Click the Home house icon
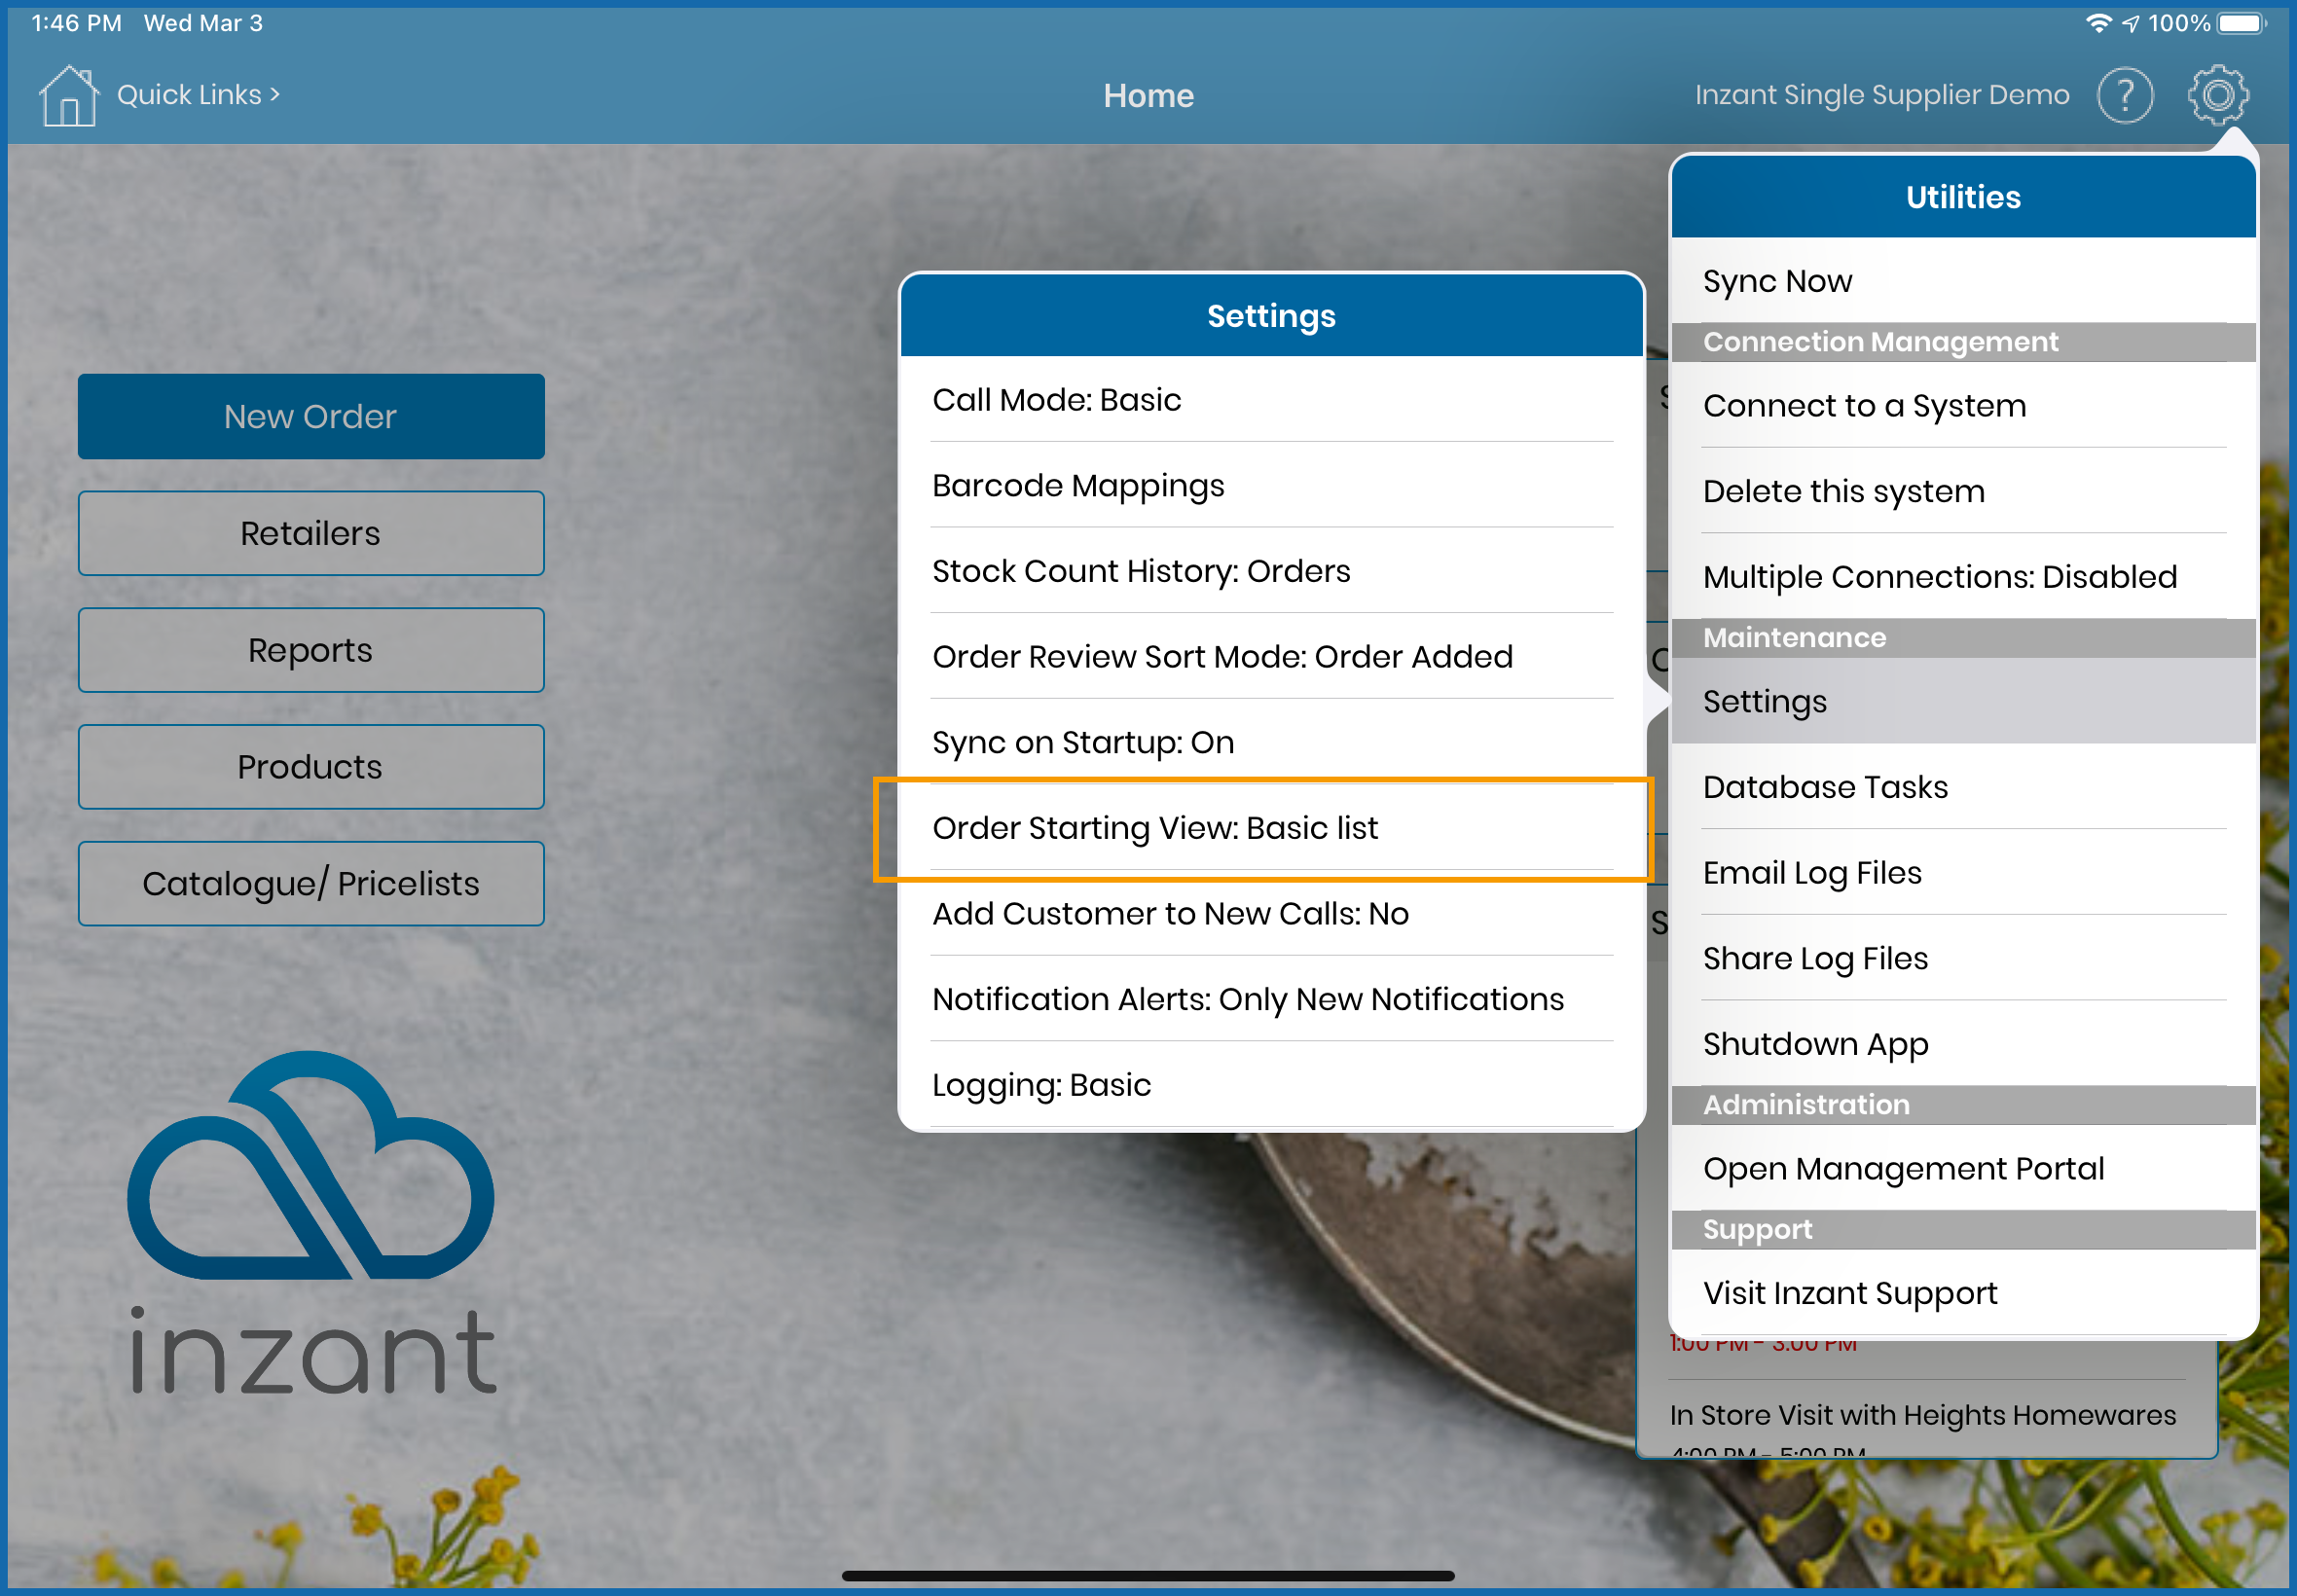This screenshot has width=2297, height=1596. point(68,96)
